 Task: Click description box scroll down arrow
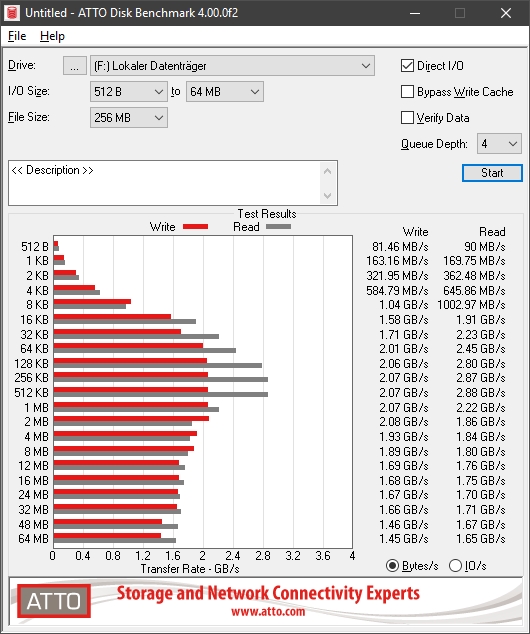click(327, 196)
